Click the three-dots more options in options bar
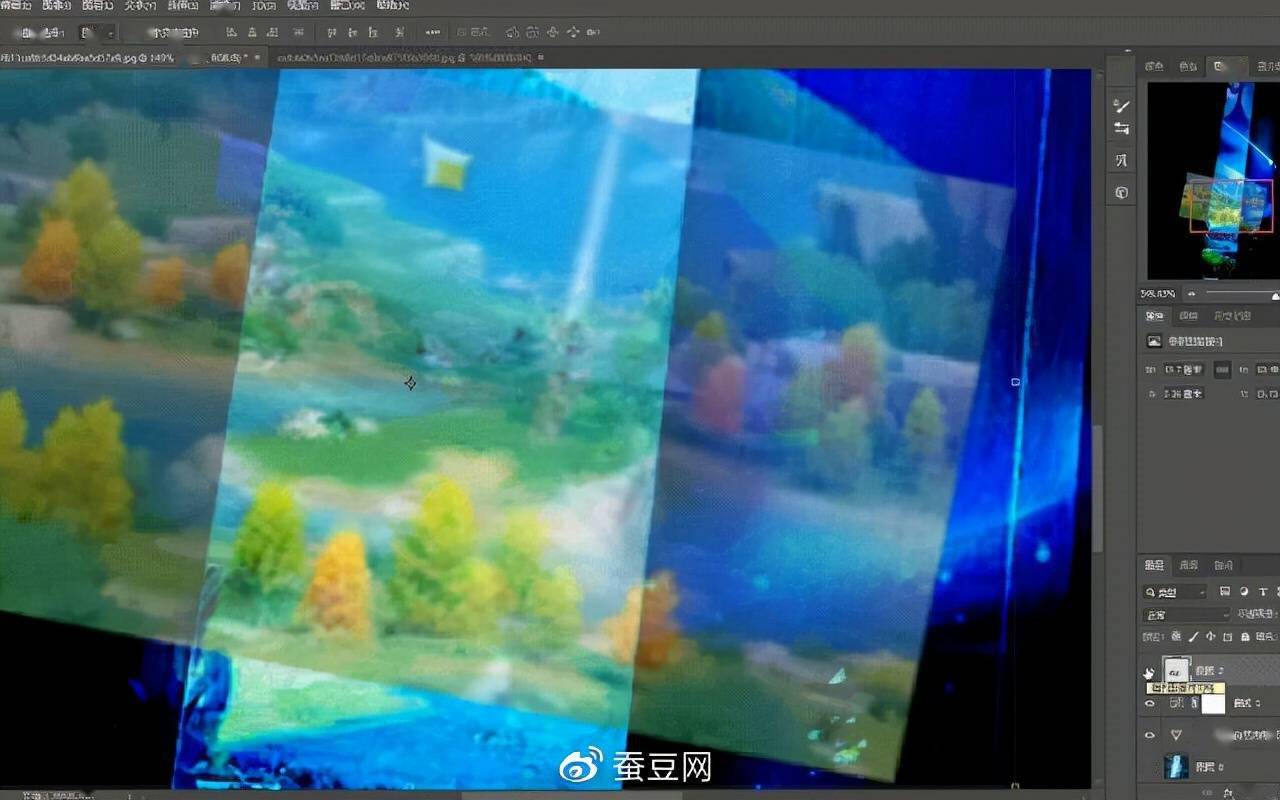This screenshot has width=1280, height=800. [432, 33]
